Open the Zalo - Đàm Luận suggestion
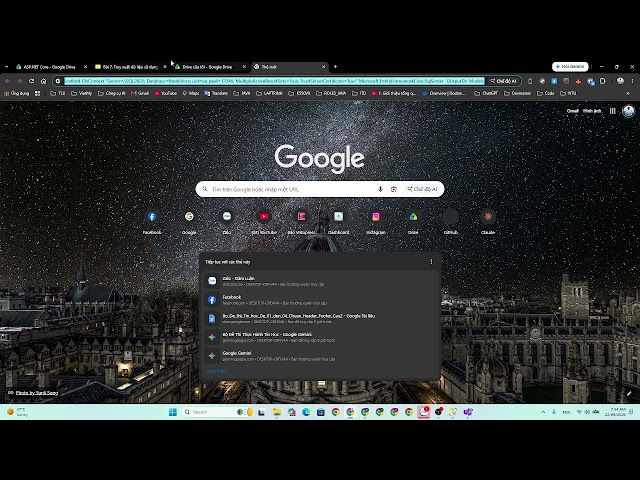Viewport: 640px width, 480px height. 320,281
